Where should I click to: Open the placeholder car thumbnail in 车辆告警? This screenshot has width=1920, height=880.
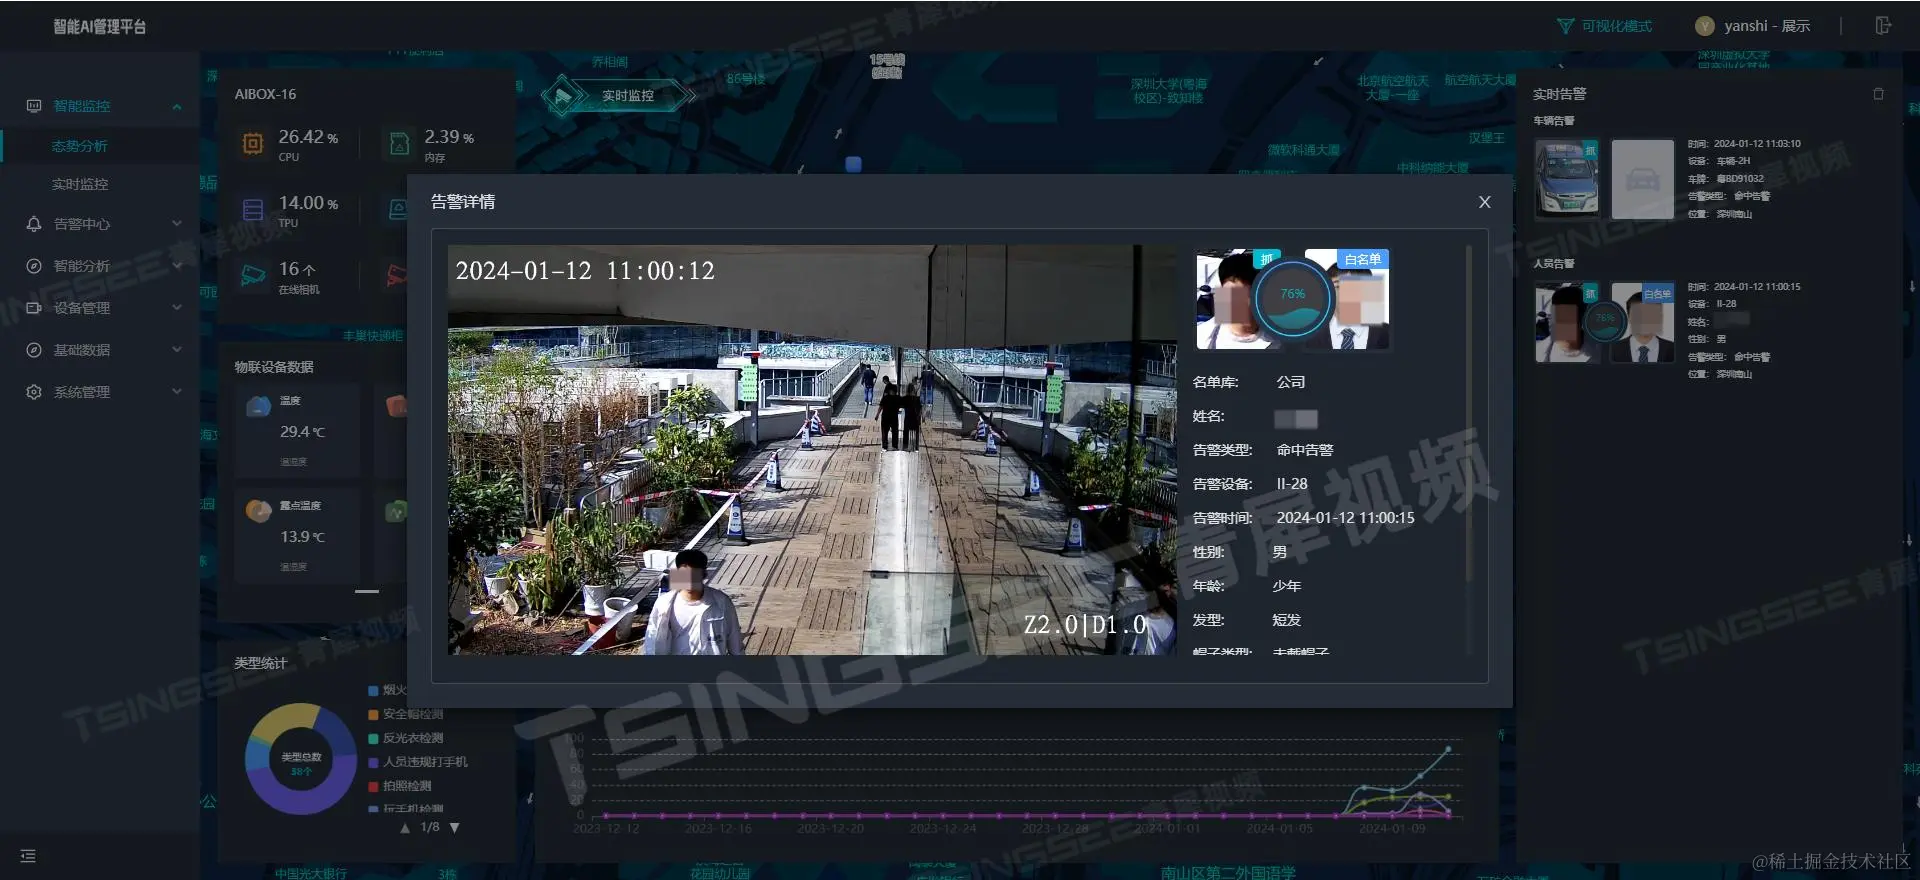pyautogui.click(x=1642, y=179)
